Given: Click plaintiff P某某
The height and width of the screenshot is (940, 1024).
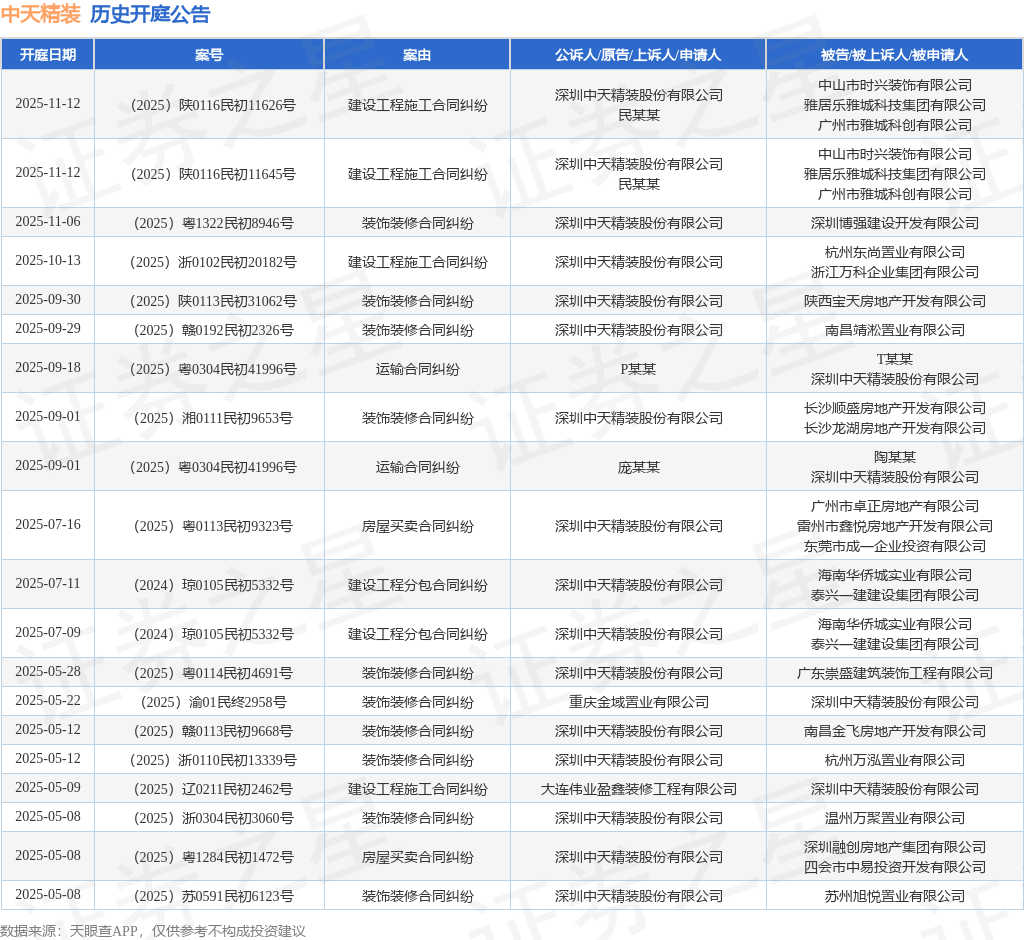Looking at the screenshot, I should coord(638,370).
